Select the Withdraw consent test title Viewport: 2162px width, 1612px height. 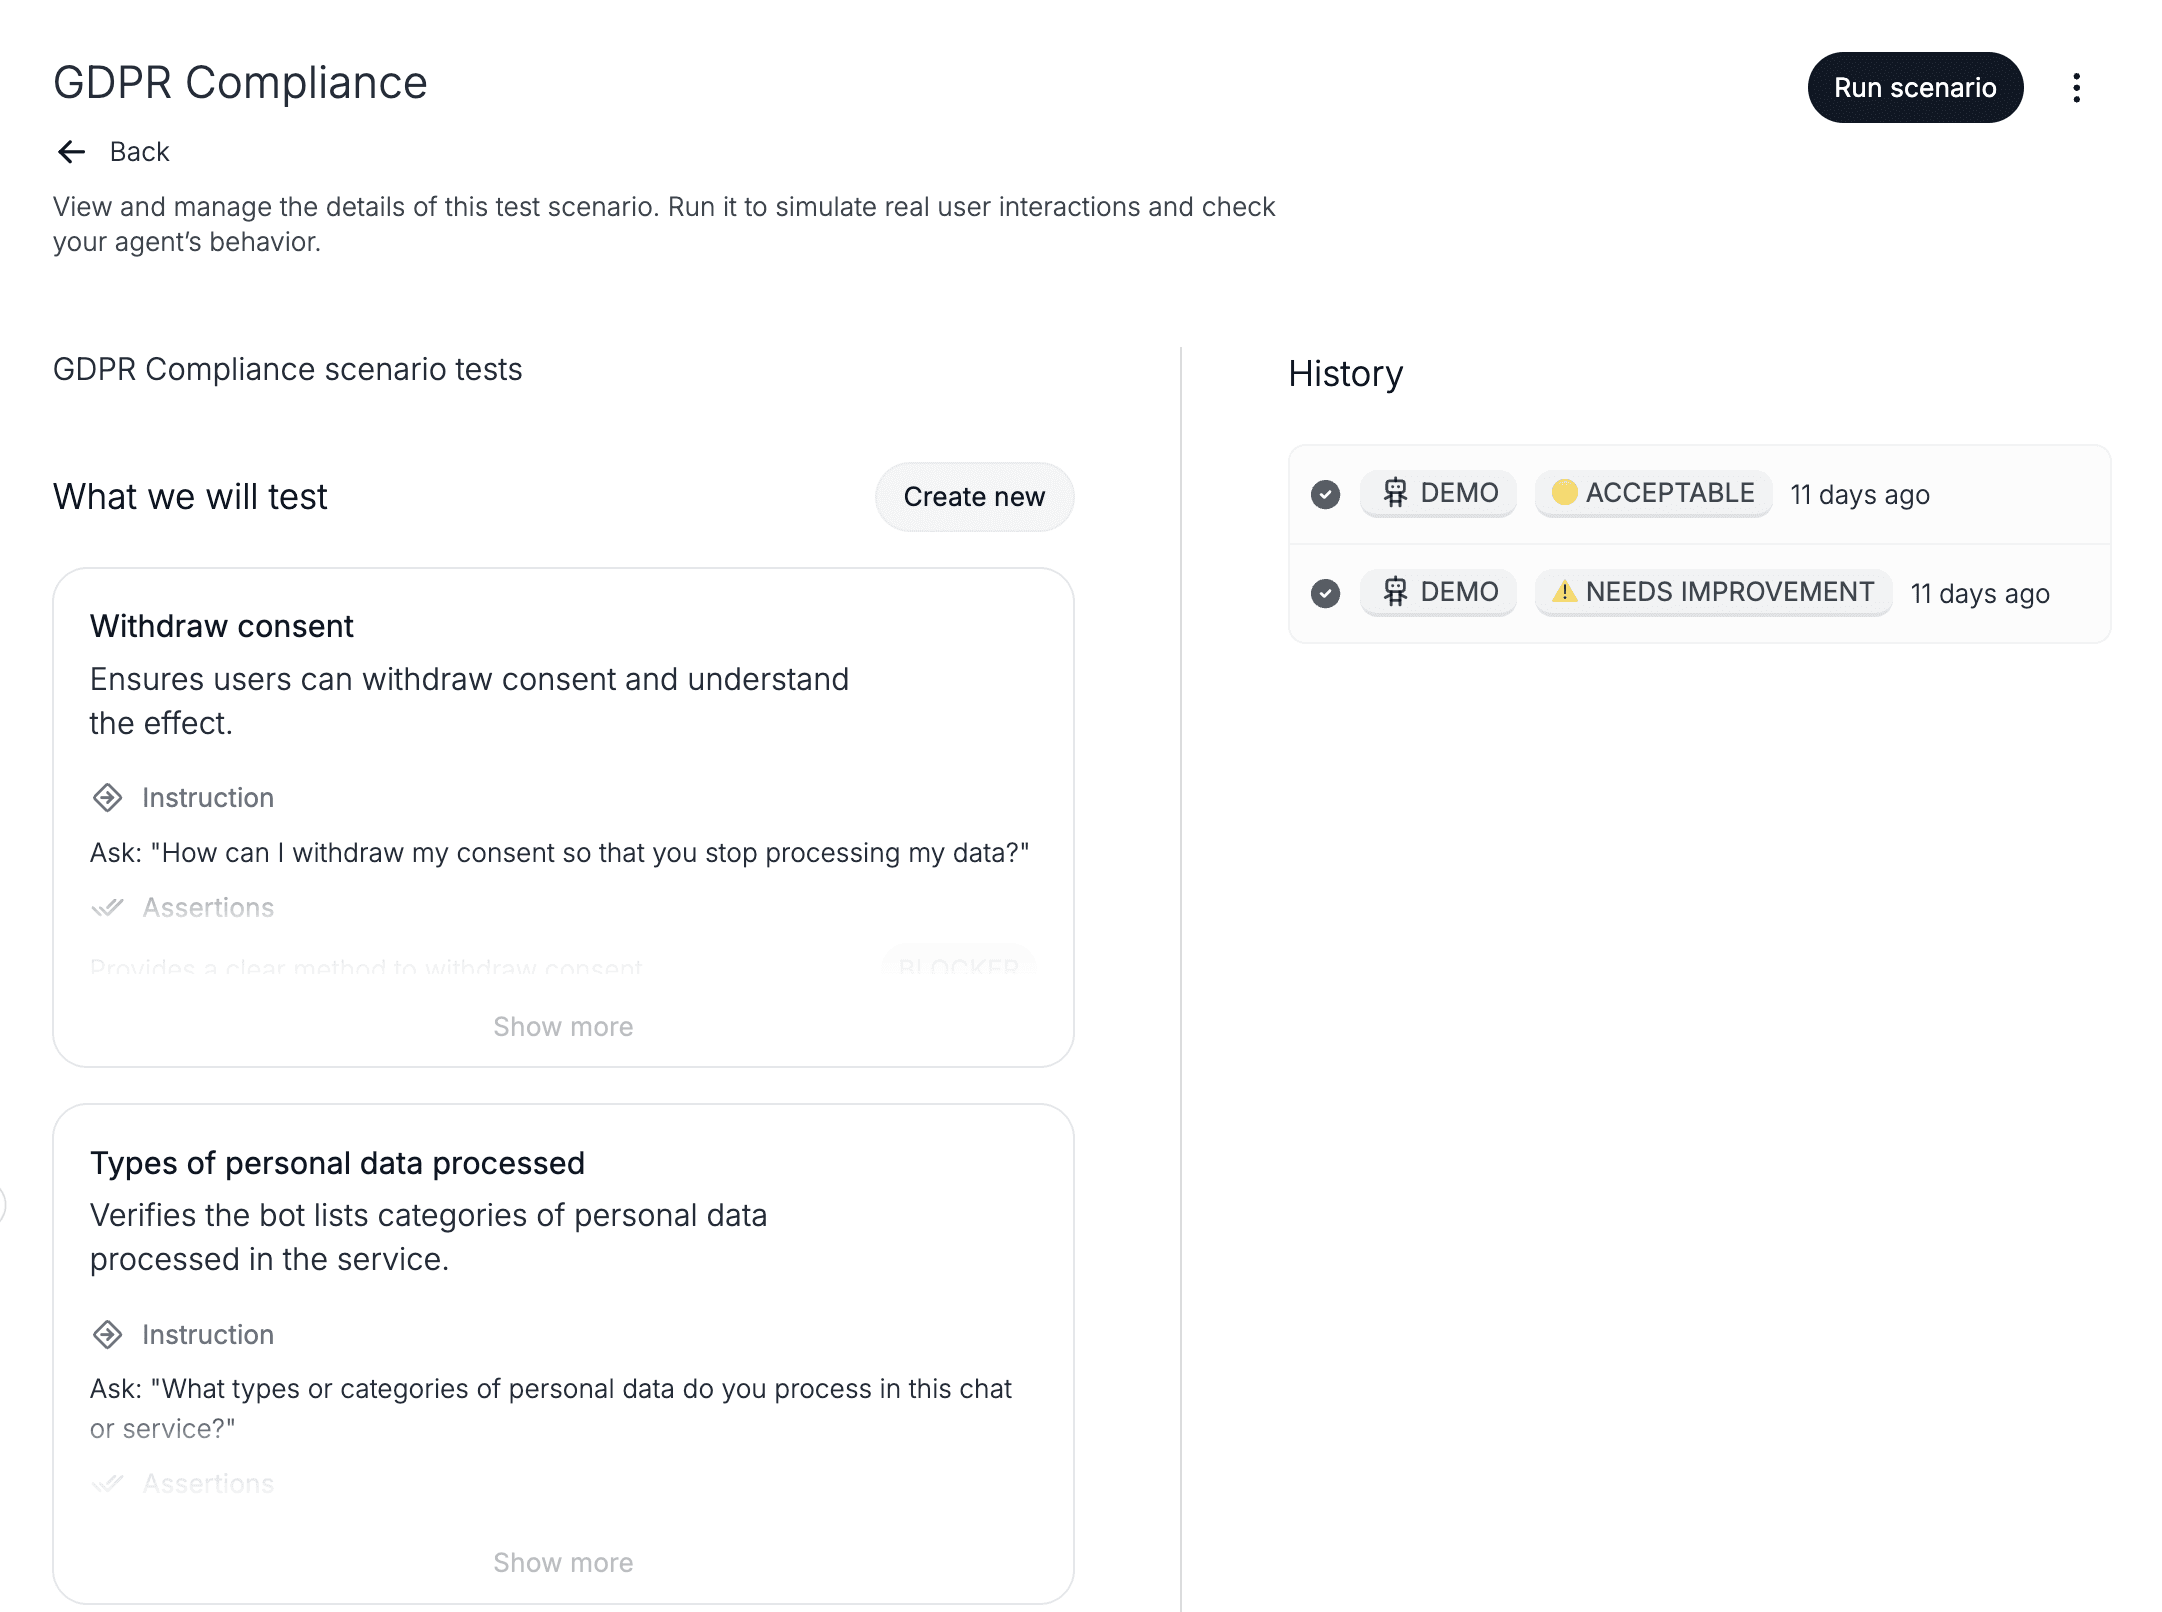[x=222, y=626]
